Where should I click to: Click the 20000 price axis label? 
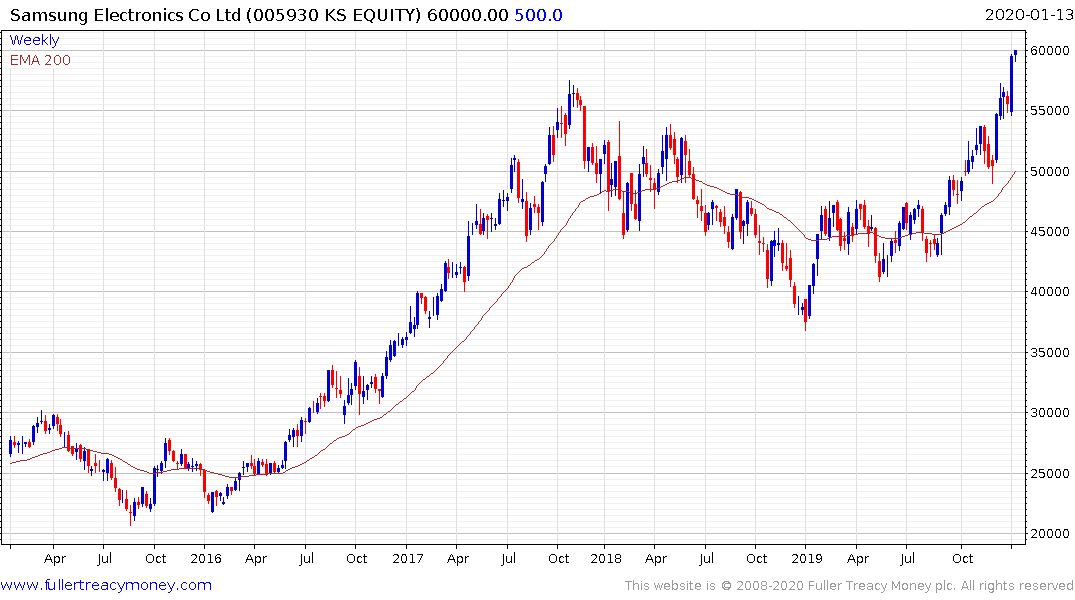click(x=1049, y=533)
